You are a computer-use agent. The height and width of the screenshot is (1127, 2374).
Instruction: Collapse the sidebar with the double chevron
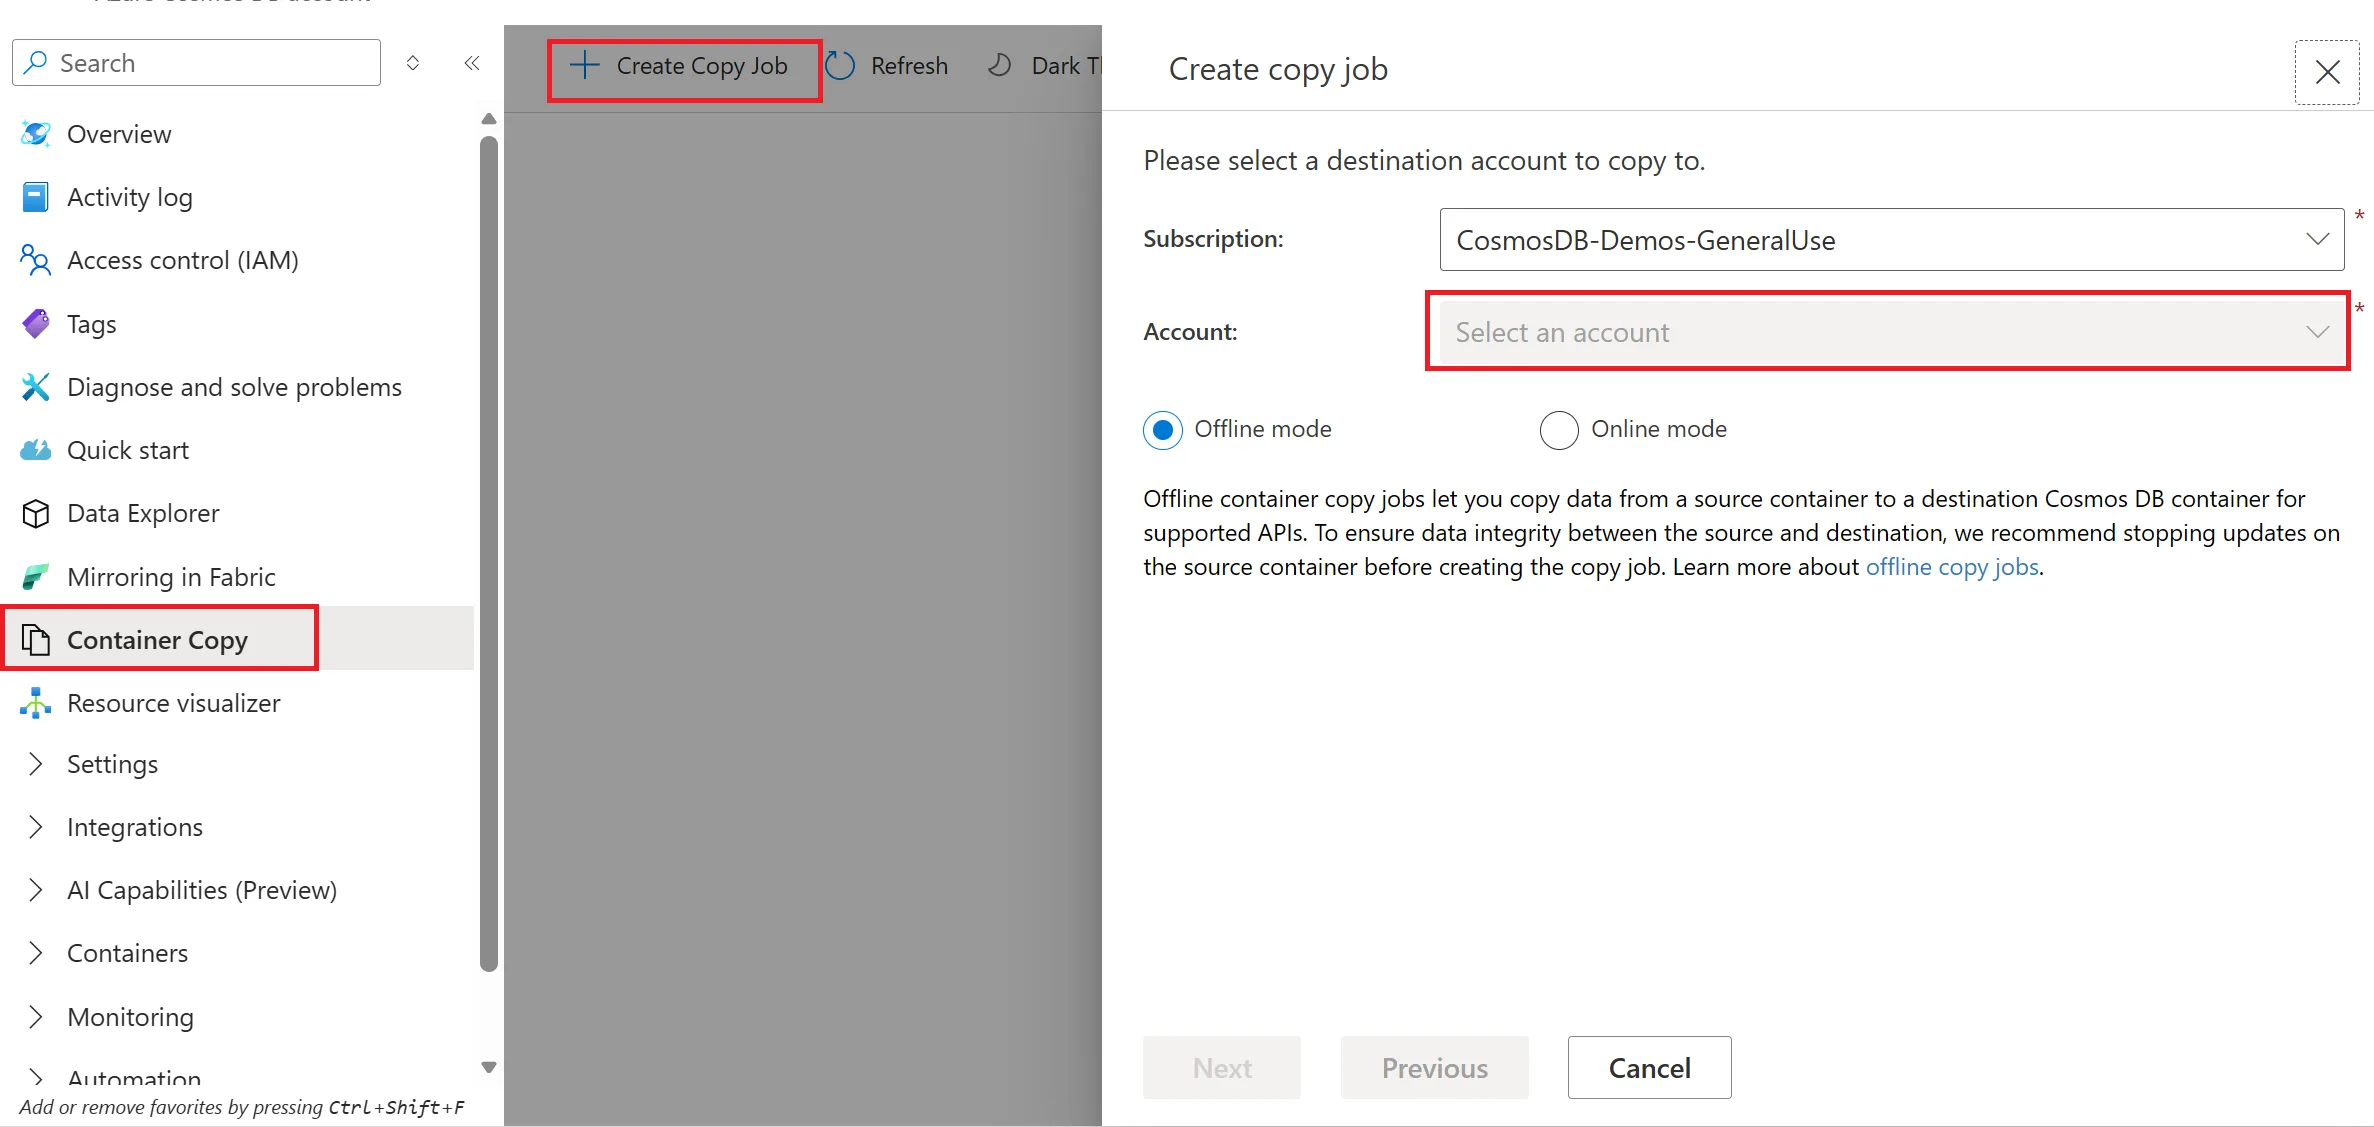click(472, 63)
